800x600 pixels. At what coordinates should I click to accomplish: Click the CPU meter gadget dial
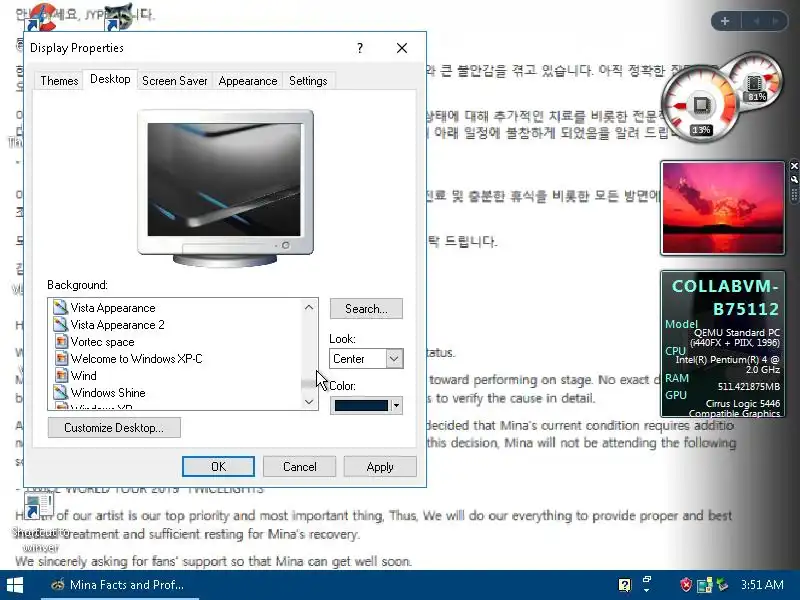point(700,106)
